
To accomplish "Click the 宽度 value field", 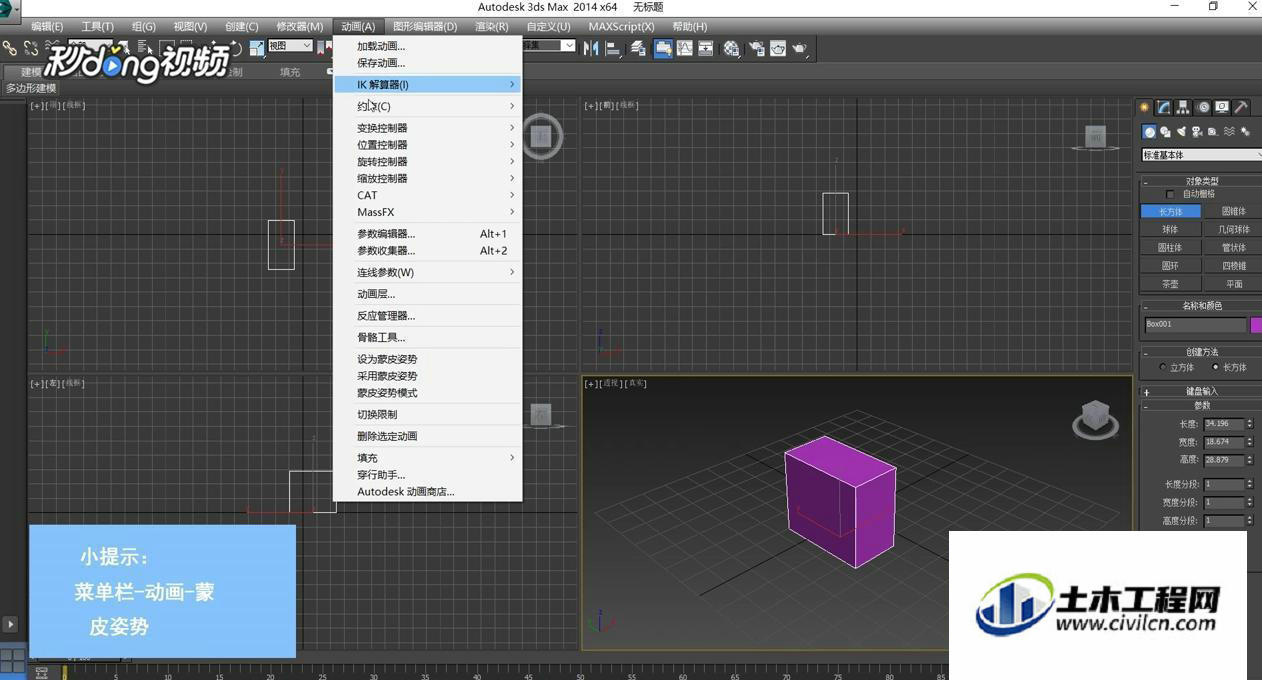I will (x=1224, y=442).
